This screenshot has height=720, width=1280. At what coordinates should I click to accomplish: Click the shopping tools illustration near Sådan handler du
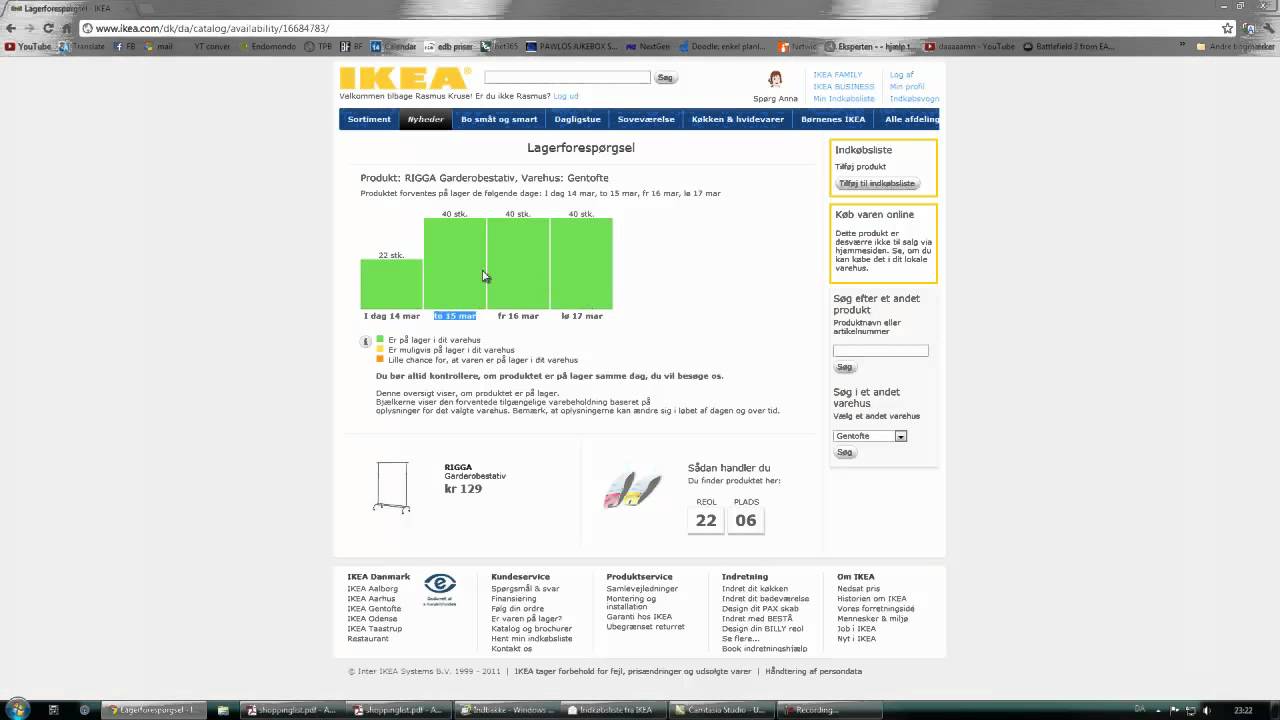[632, 489]
